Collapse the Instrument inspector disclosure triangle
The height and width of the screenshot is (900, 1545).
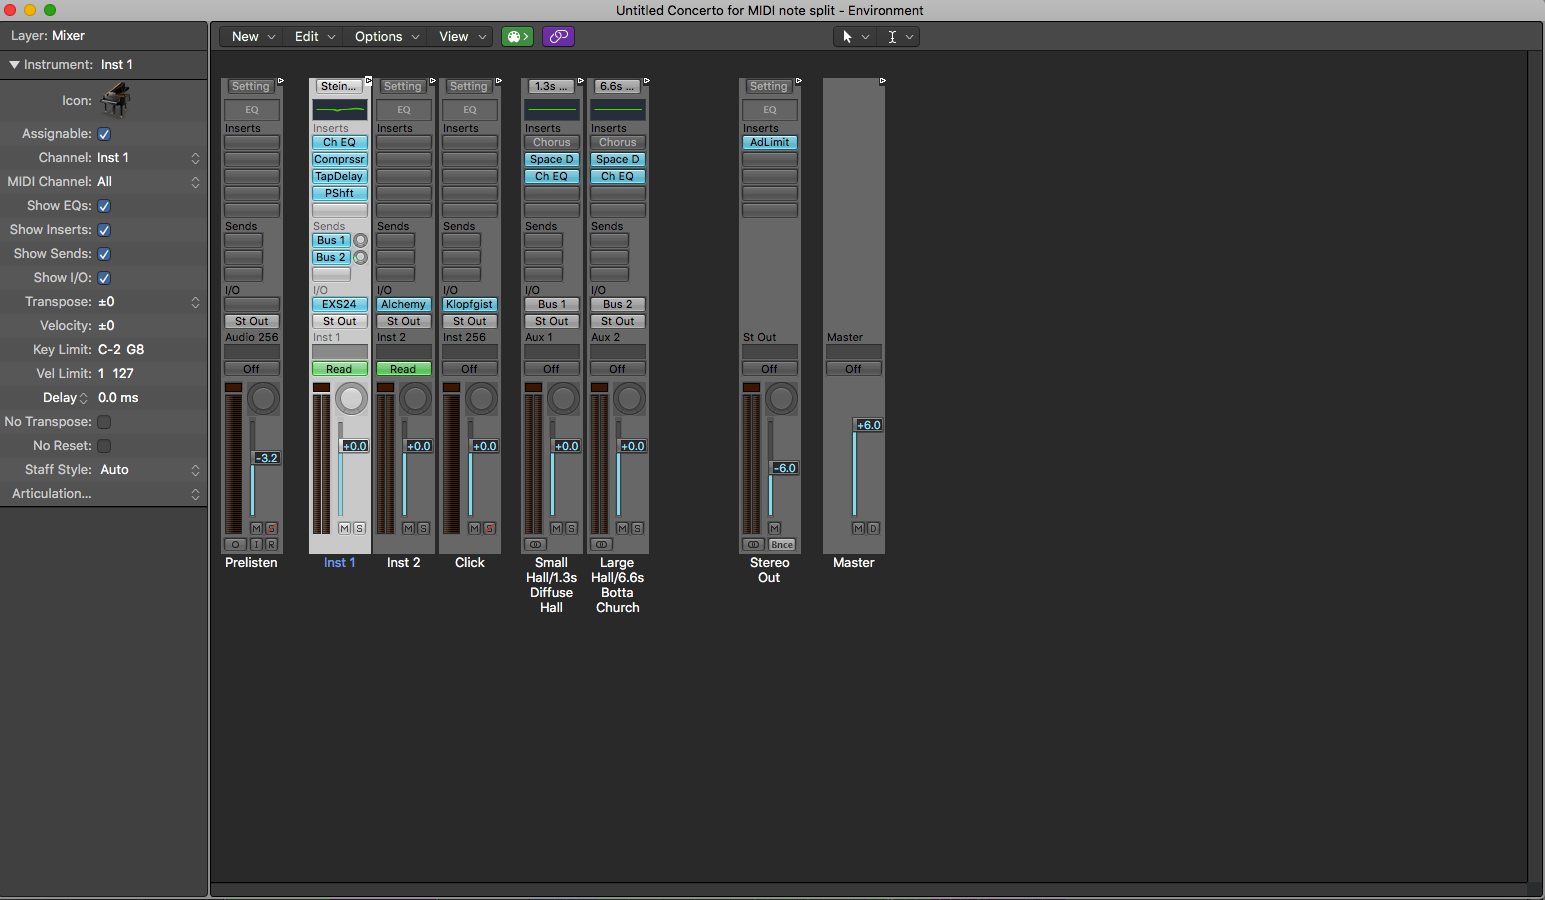tap(14, 65)
